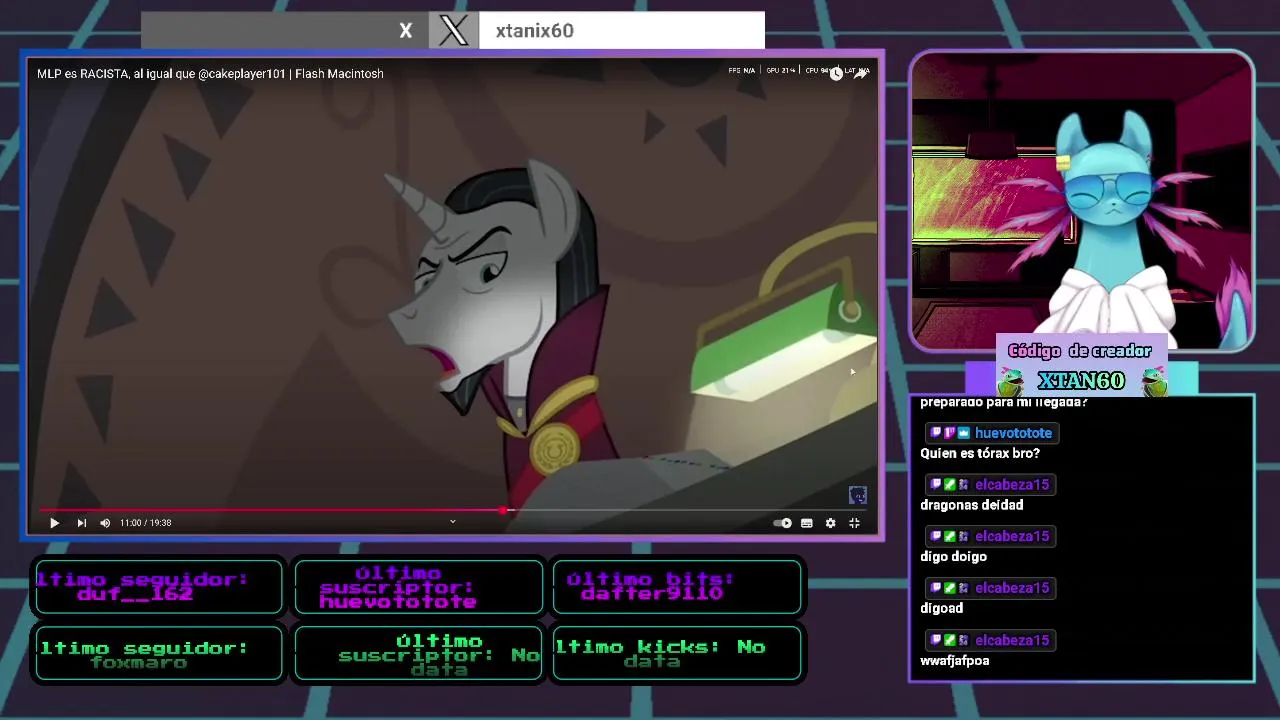Click the "último kicks: No data" panel

coord(677,653)
